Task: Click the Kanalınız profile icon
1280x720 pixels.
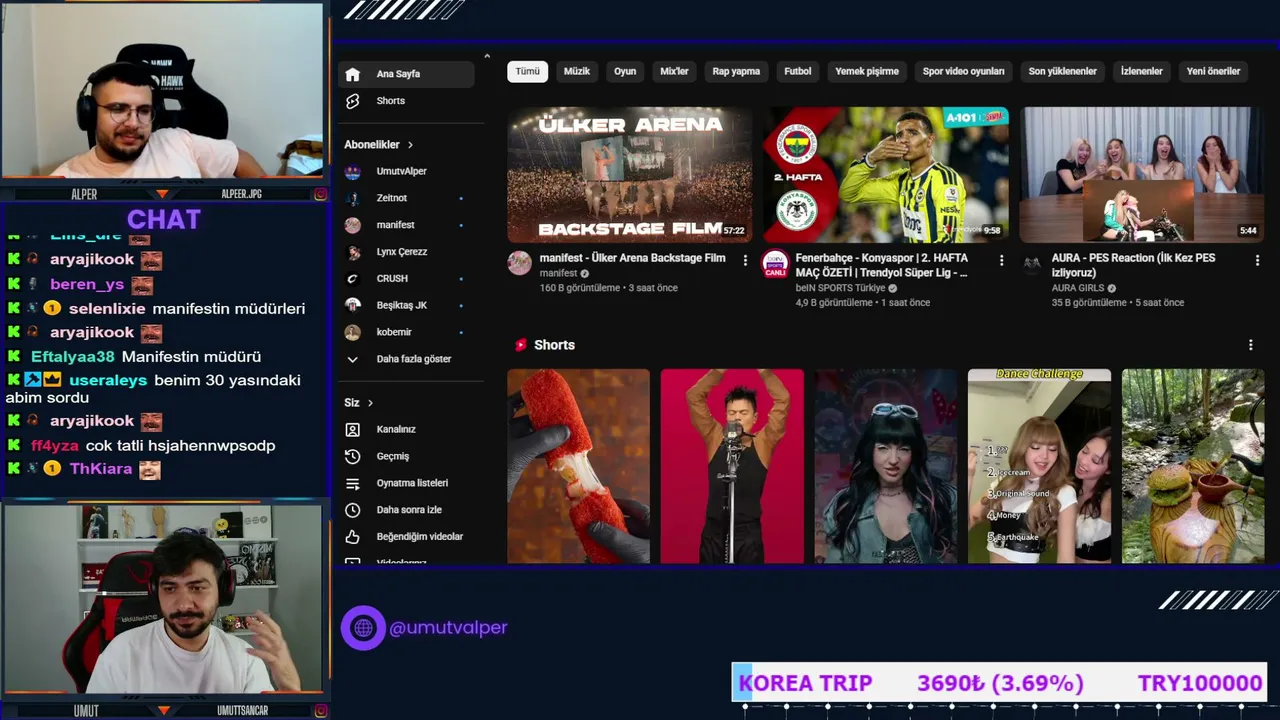Action: [x=352, y=429]
